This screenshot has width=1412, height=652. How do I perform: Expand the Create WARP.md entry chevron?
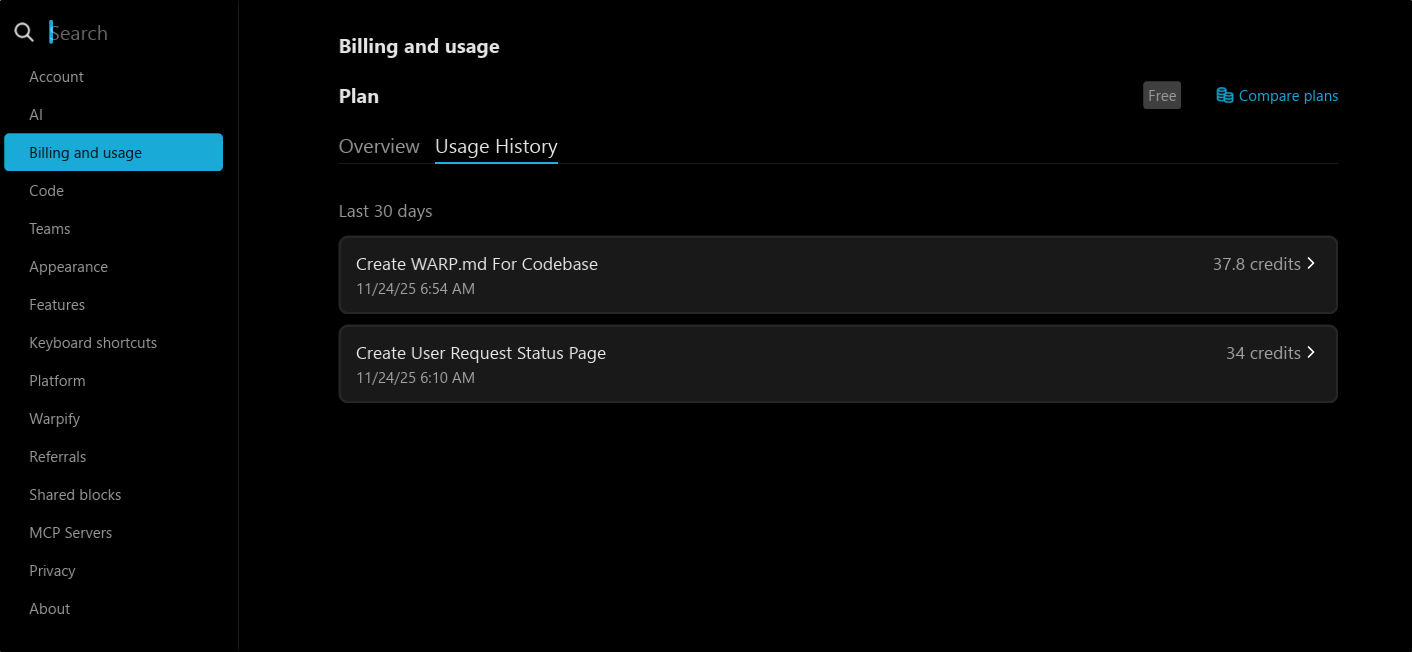click(1311, 264)
